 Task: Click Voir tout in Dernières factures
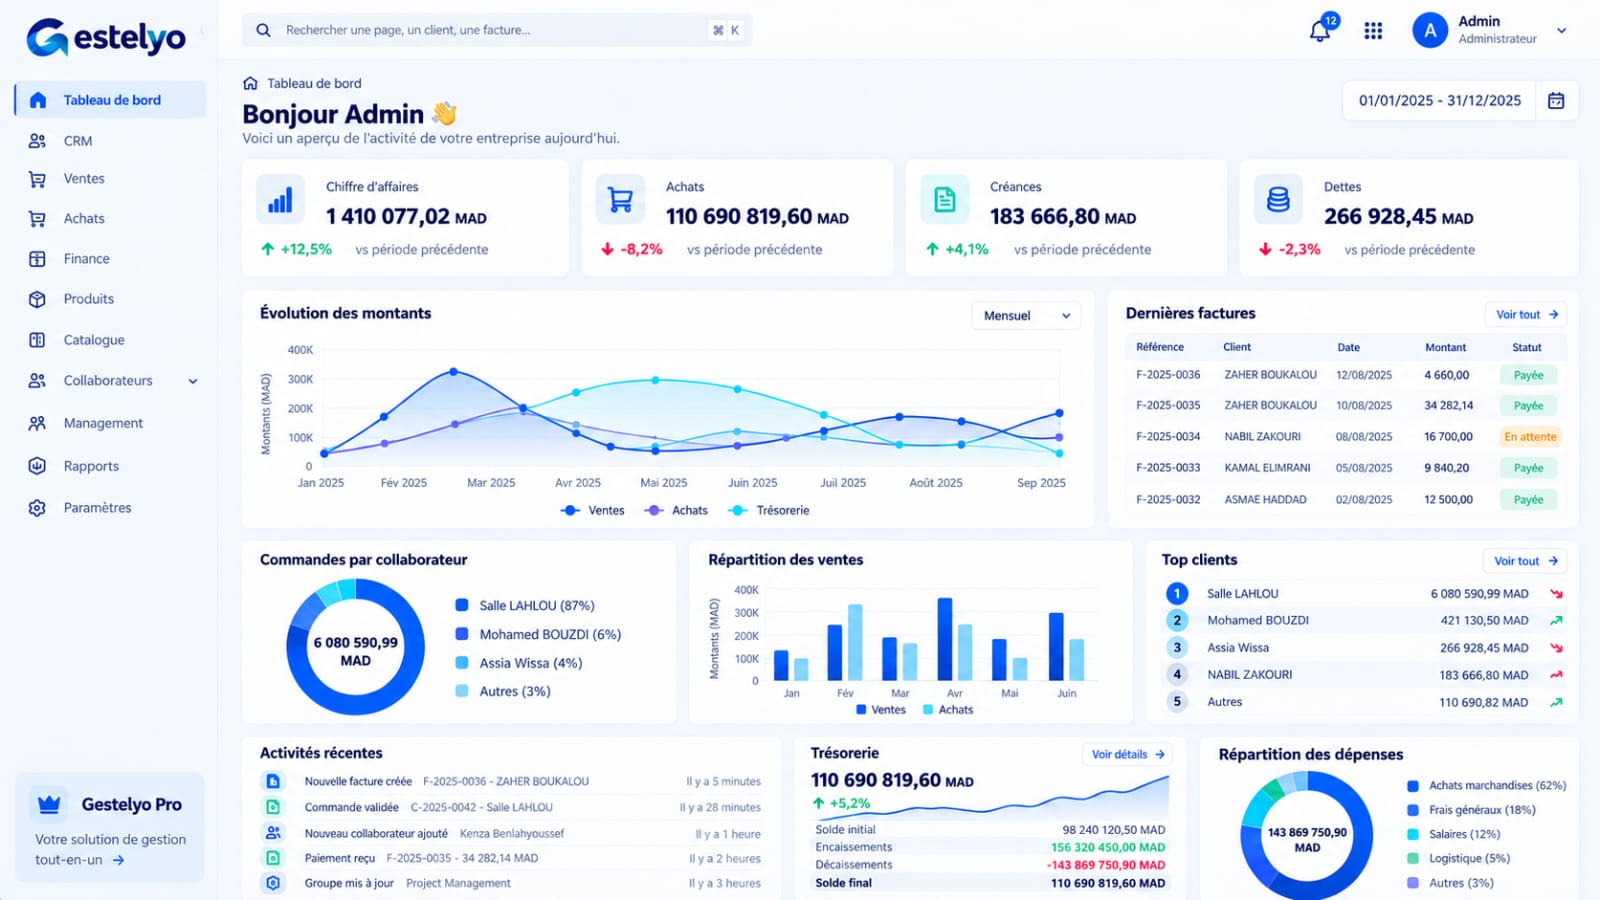(x=1526, y=314)
